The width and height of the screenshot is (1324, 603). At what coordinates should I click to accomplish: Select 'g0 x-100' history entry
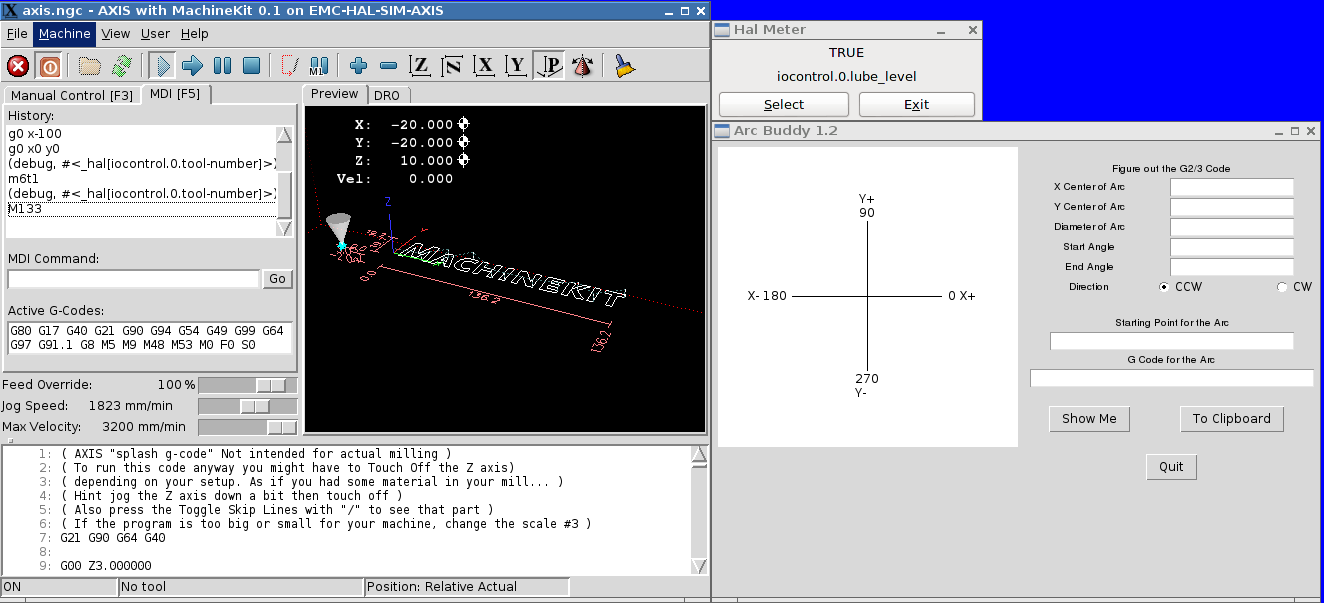click(142, 133)
